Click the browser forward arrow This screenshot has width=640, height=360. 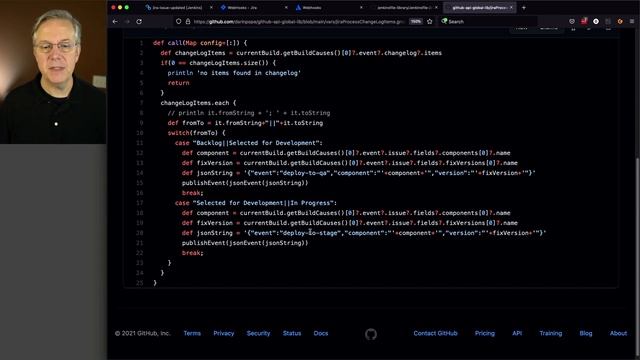[x=127, y=21]
